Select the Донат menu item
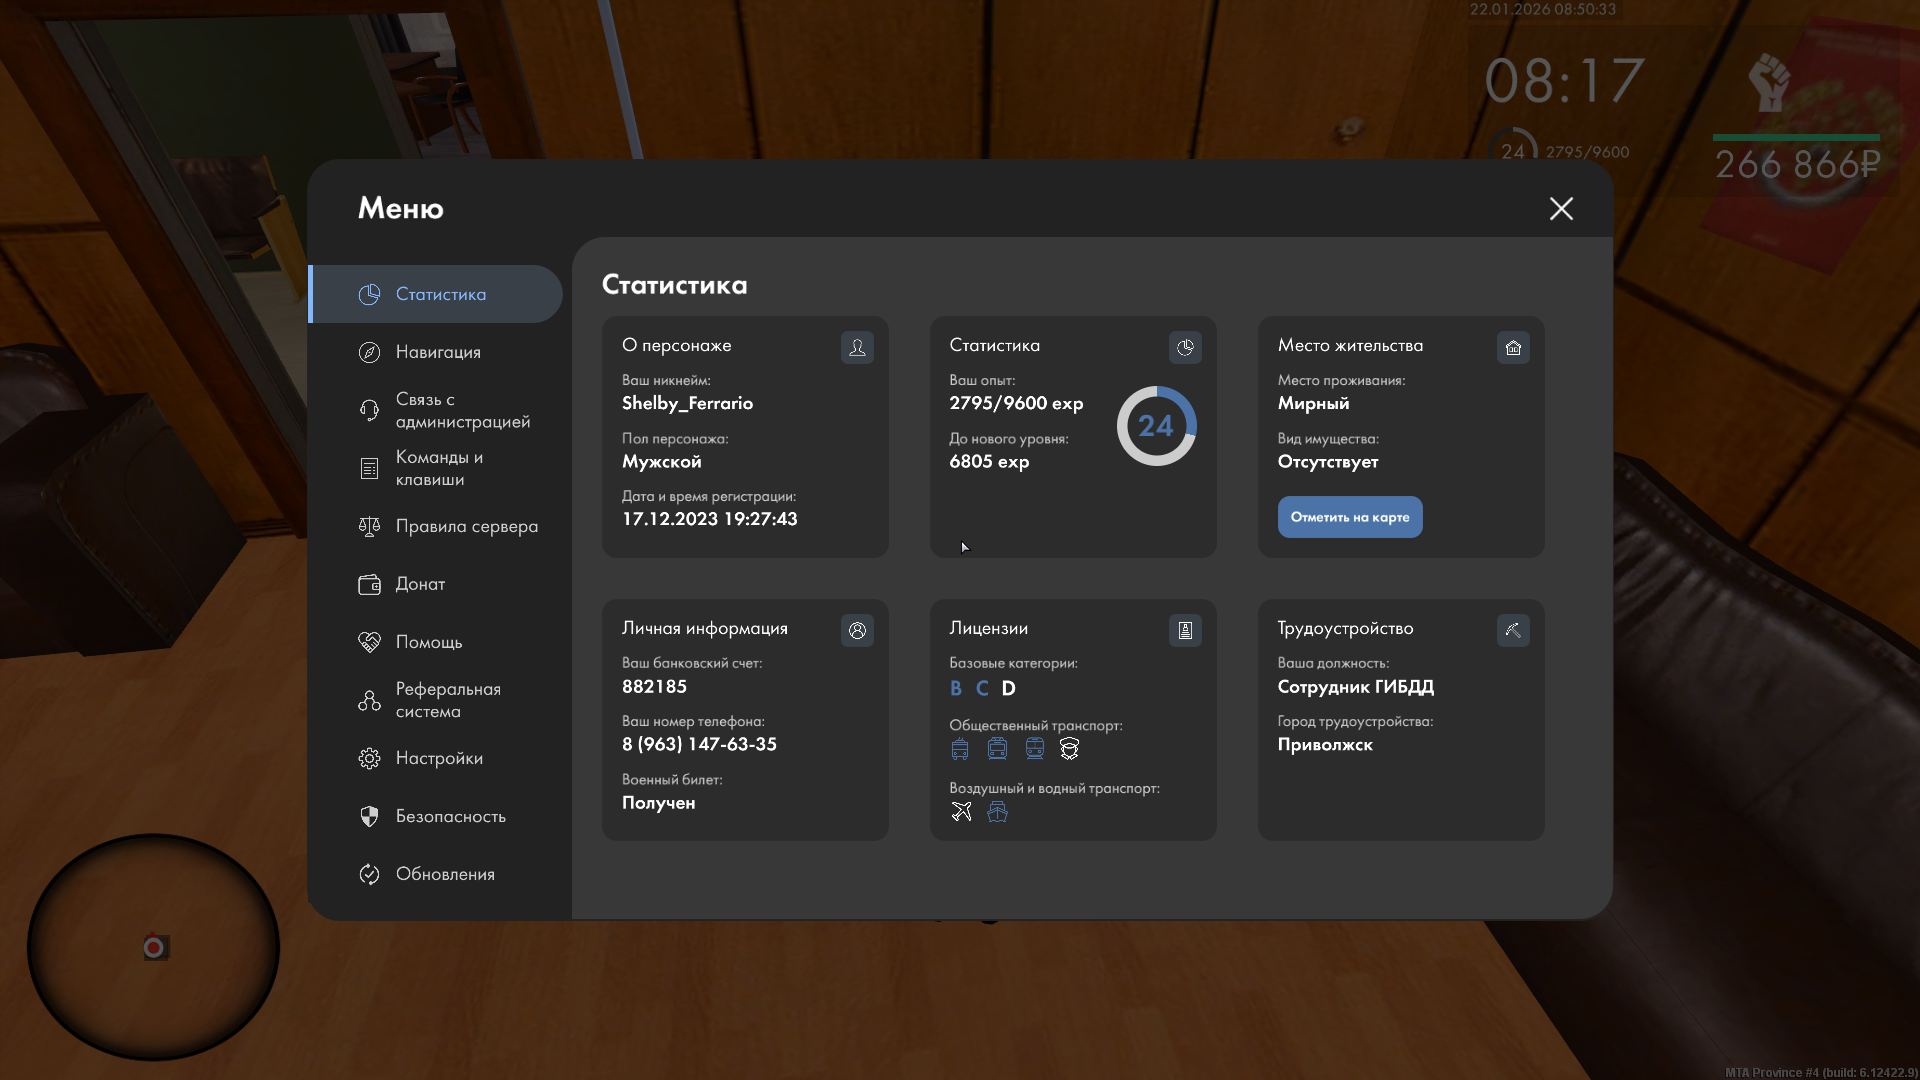Image resolution: width=1920 pixels, height=1080 pixels. pos(420,584)
